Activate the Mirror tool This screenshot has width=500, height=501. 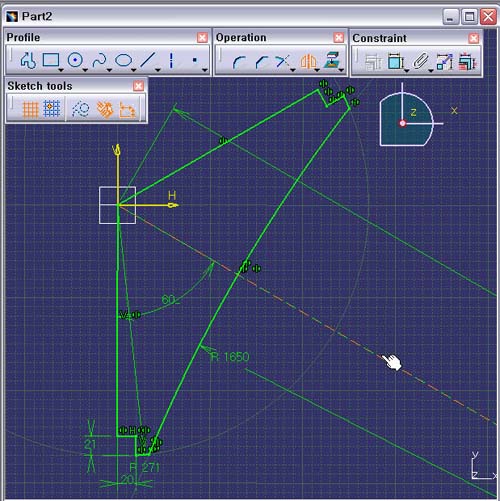coord(308,62)
